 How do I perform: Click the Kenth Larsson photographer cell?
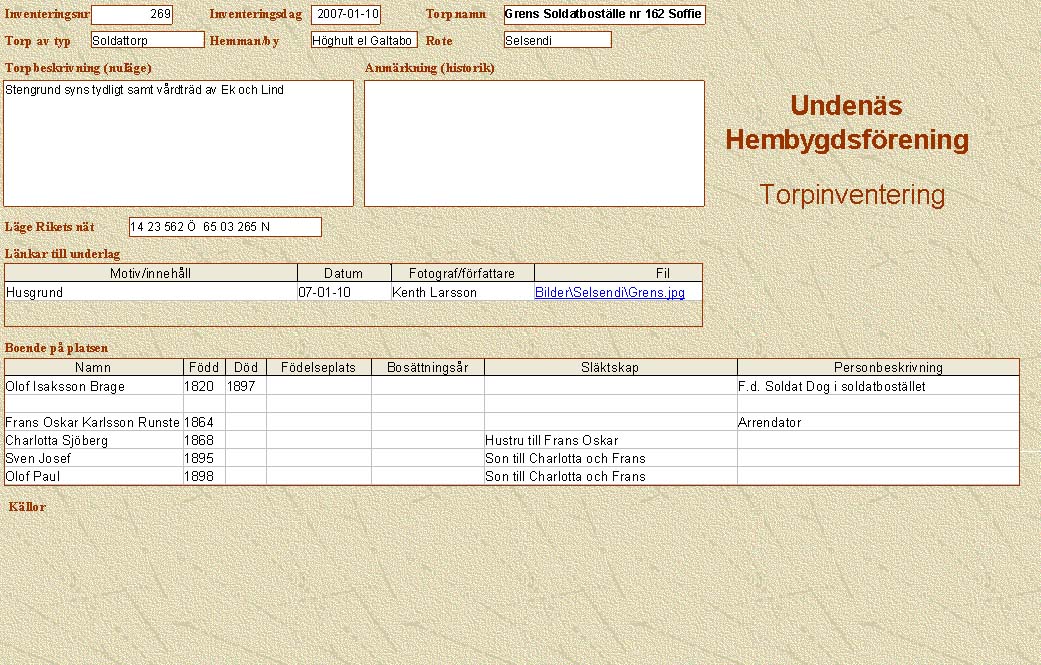click(x=462, y=293)
